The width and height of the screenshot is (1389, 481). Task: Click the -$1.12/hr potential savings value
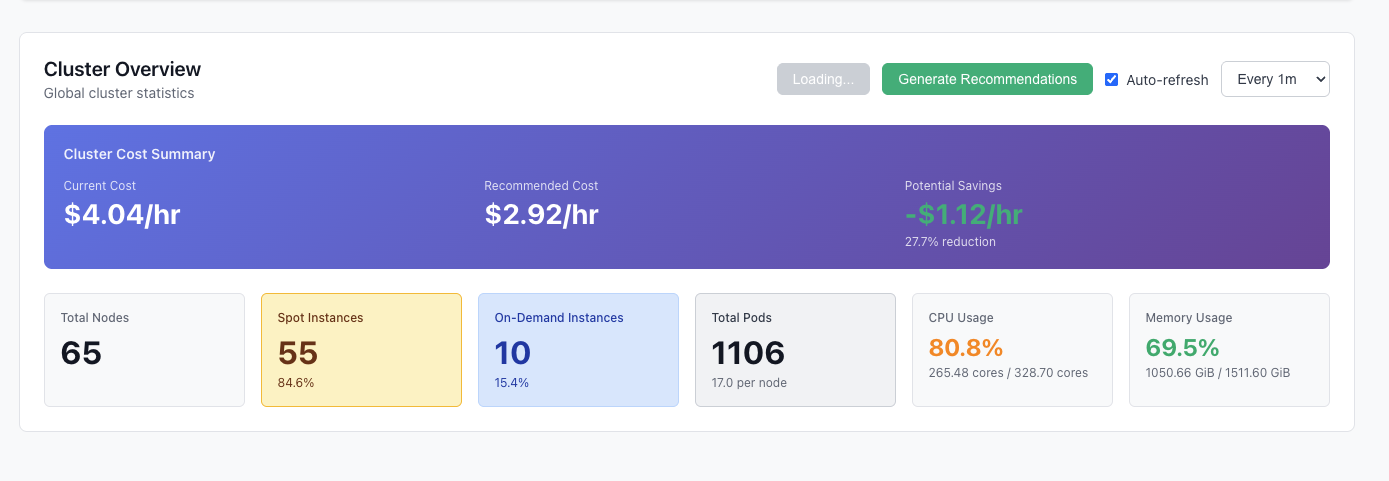point(963,214)
